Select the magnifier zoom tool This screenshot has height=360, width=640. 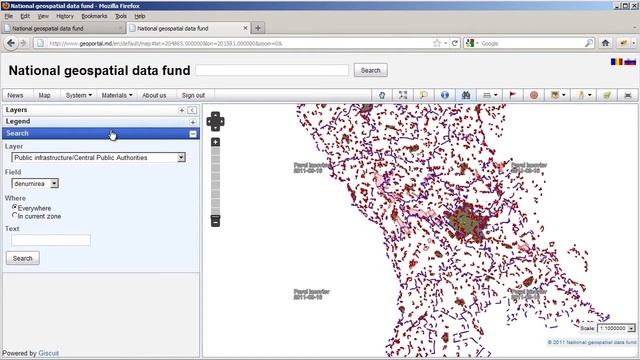click(x=424, y=95)
